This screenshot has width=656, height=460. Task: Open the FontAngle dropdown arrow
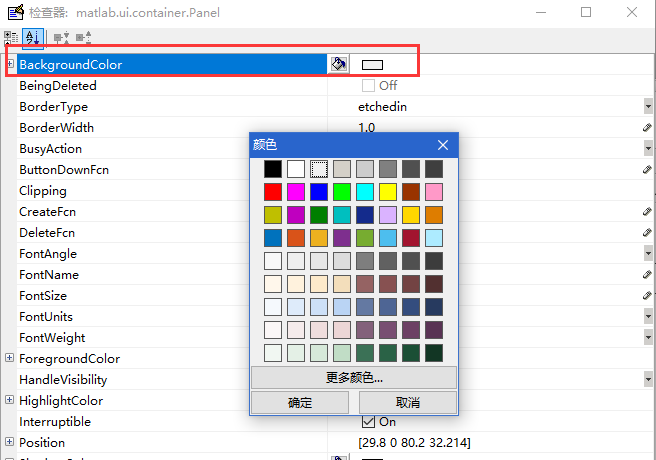[x=648, y=253]
